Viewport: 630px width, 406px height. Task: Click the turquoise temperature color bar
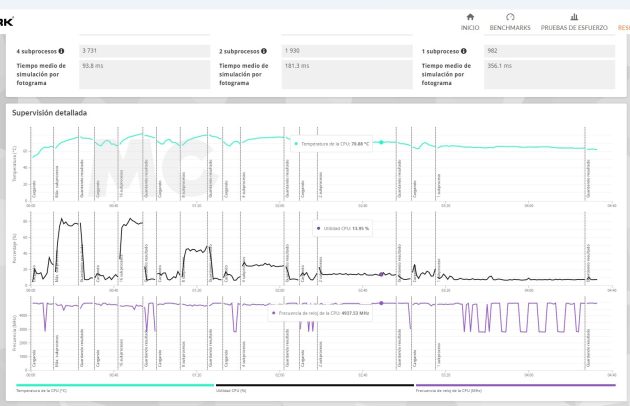114,383
